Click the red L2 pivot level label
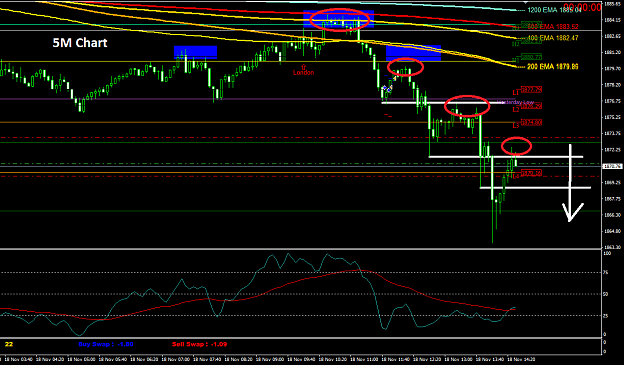The image size is (625, 365). point(516,109)
